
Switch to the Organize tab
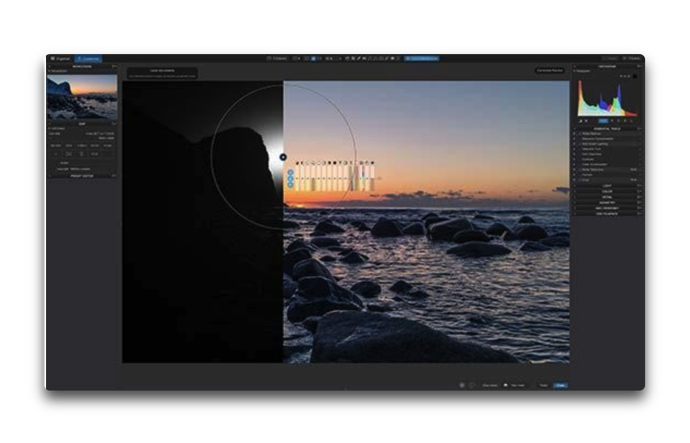pos(60,59)
